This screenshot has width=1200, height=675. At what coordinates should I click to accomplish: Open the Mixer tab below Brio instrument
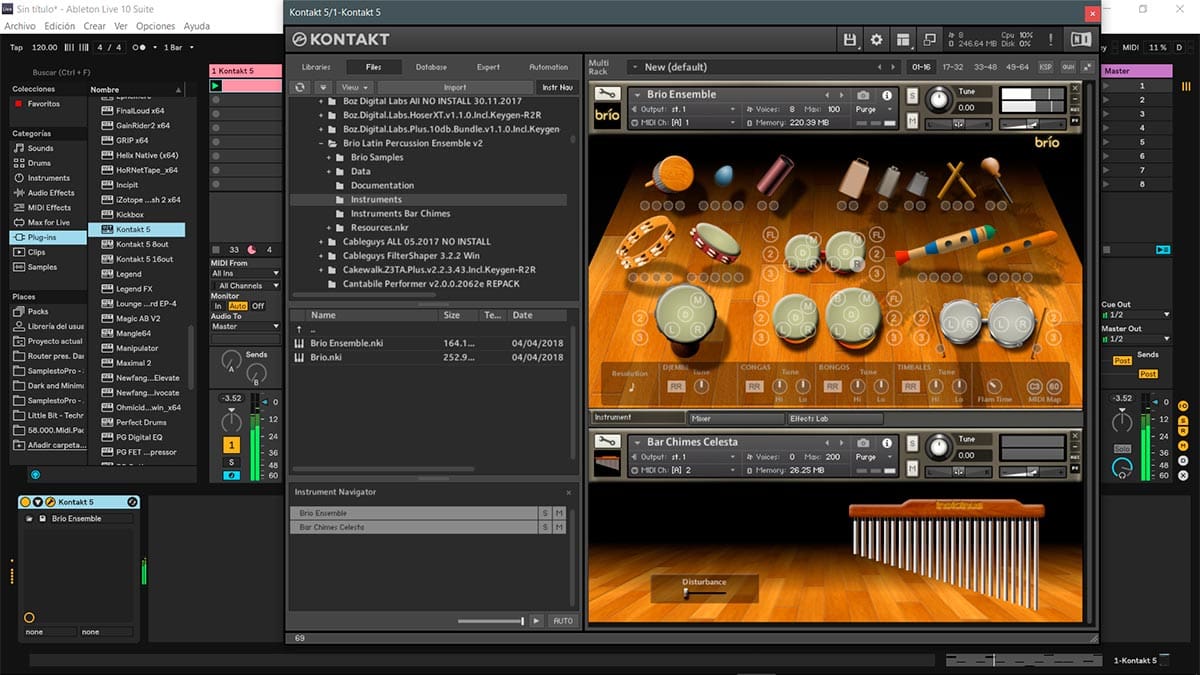[x=735, y=418]
